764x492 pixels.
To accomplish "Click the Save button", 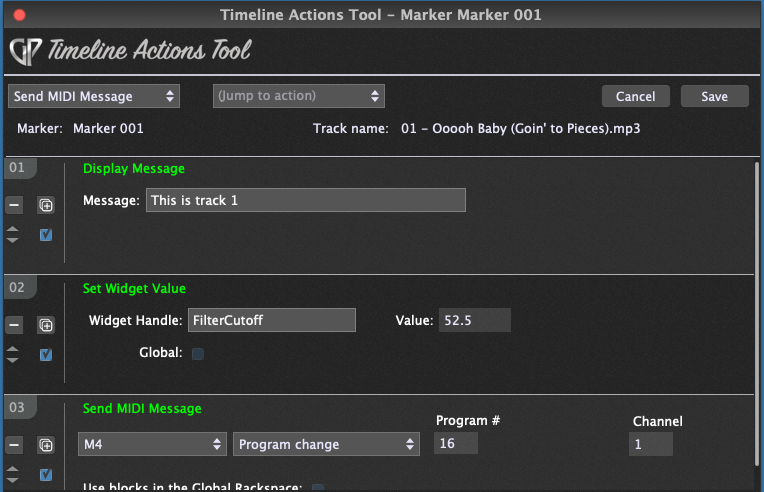I will [x=714, y=96].
